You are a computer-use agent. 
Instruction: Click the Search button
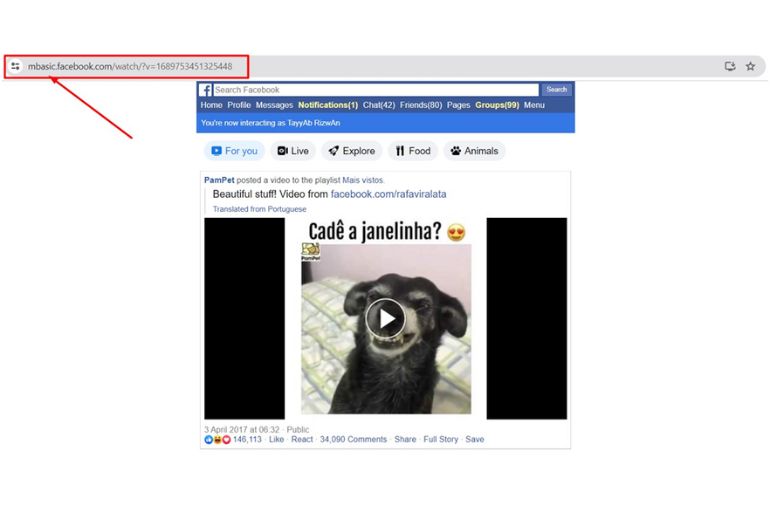(x=556, y=90)
